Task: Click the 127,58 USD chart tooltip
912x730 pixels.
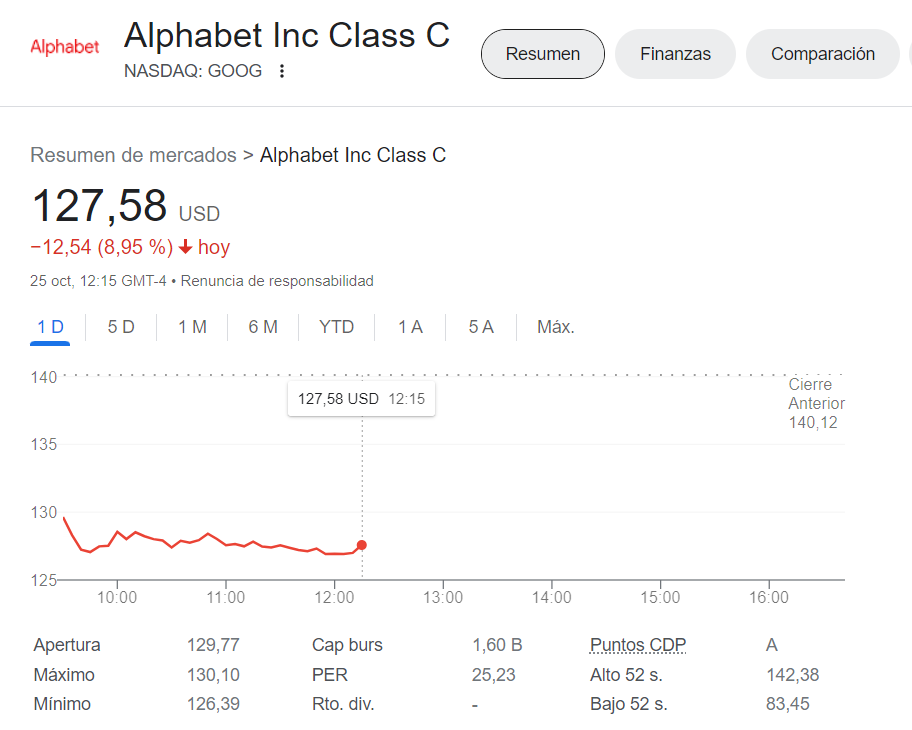Action: coord(361,399)
